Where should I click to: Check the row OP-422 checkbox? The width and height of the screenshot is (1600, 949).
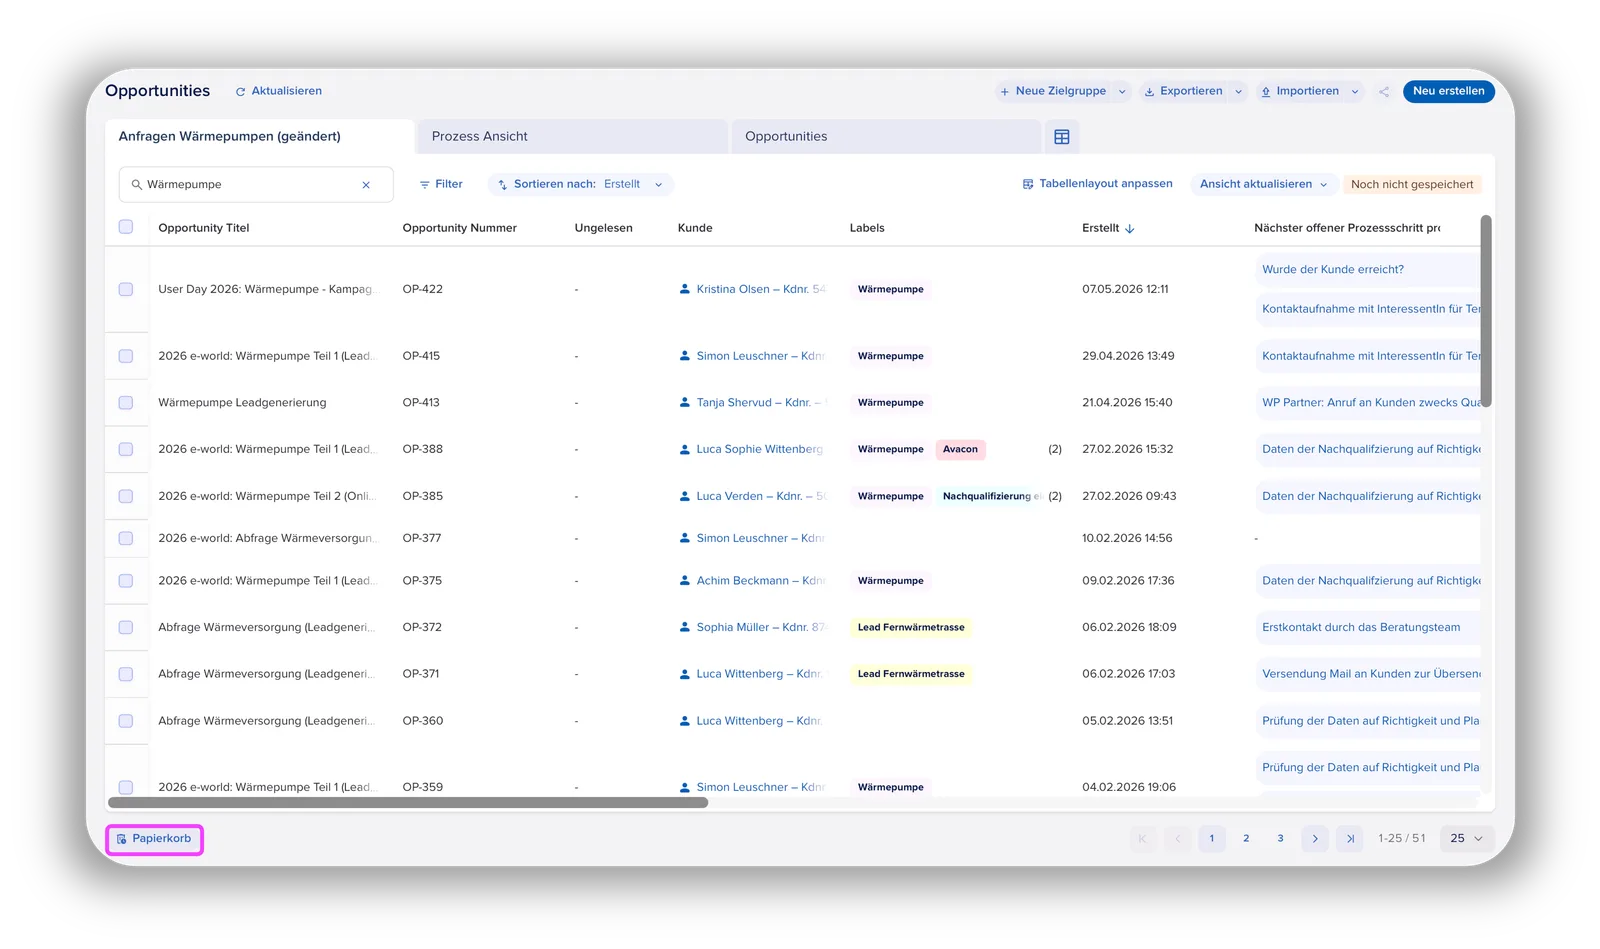[x=126, y=289]
